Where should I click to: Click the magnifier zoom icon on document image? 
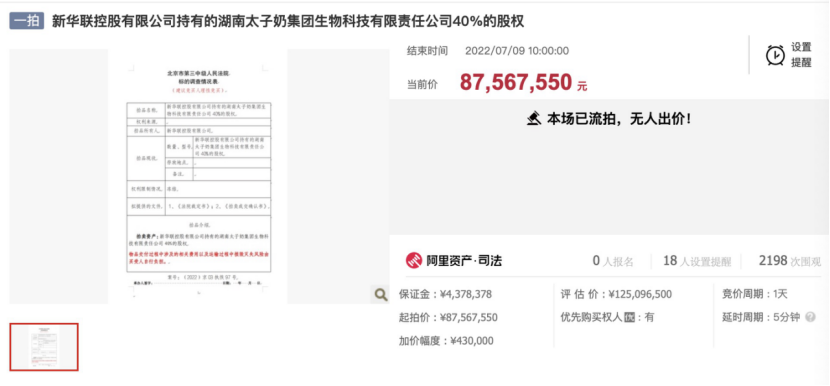[x=380, y=294]
